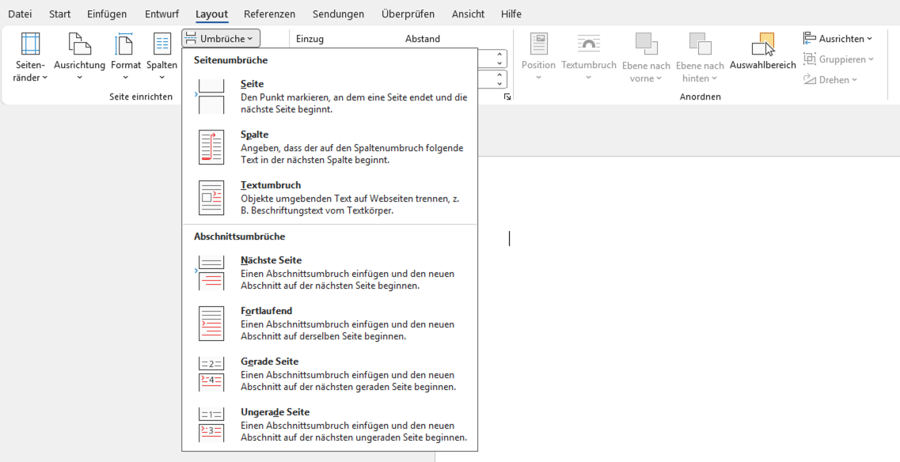
Task: Switch to the Entwurf tab
Action: click(162, 14)
